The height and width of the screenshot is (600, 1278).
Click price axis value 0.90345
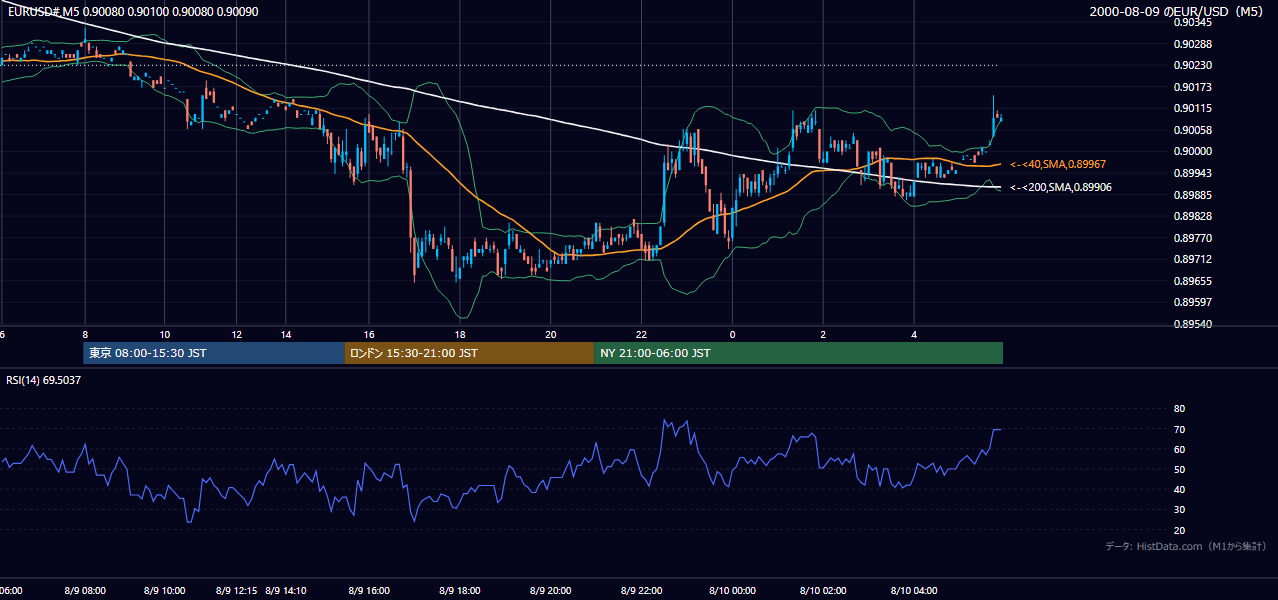pyautogui.click(x=1192, y=22)
